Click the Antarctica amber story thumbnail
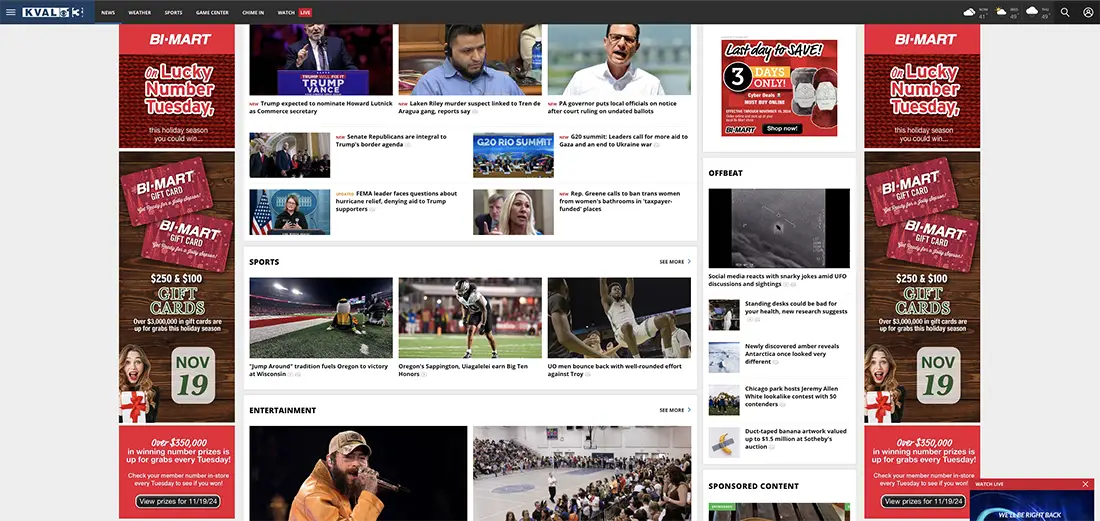 coord(724,358)
